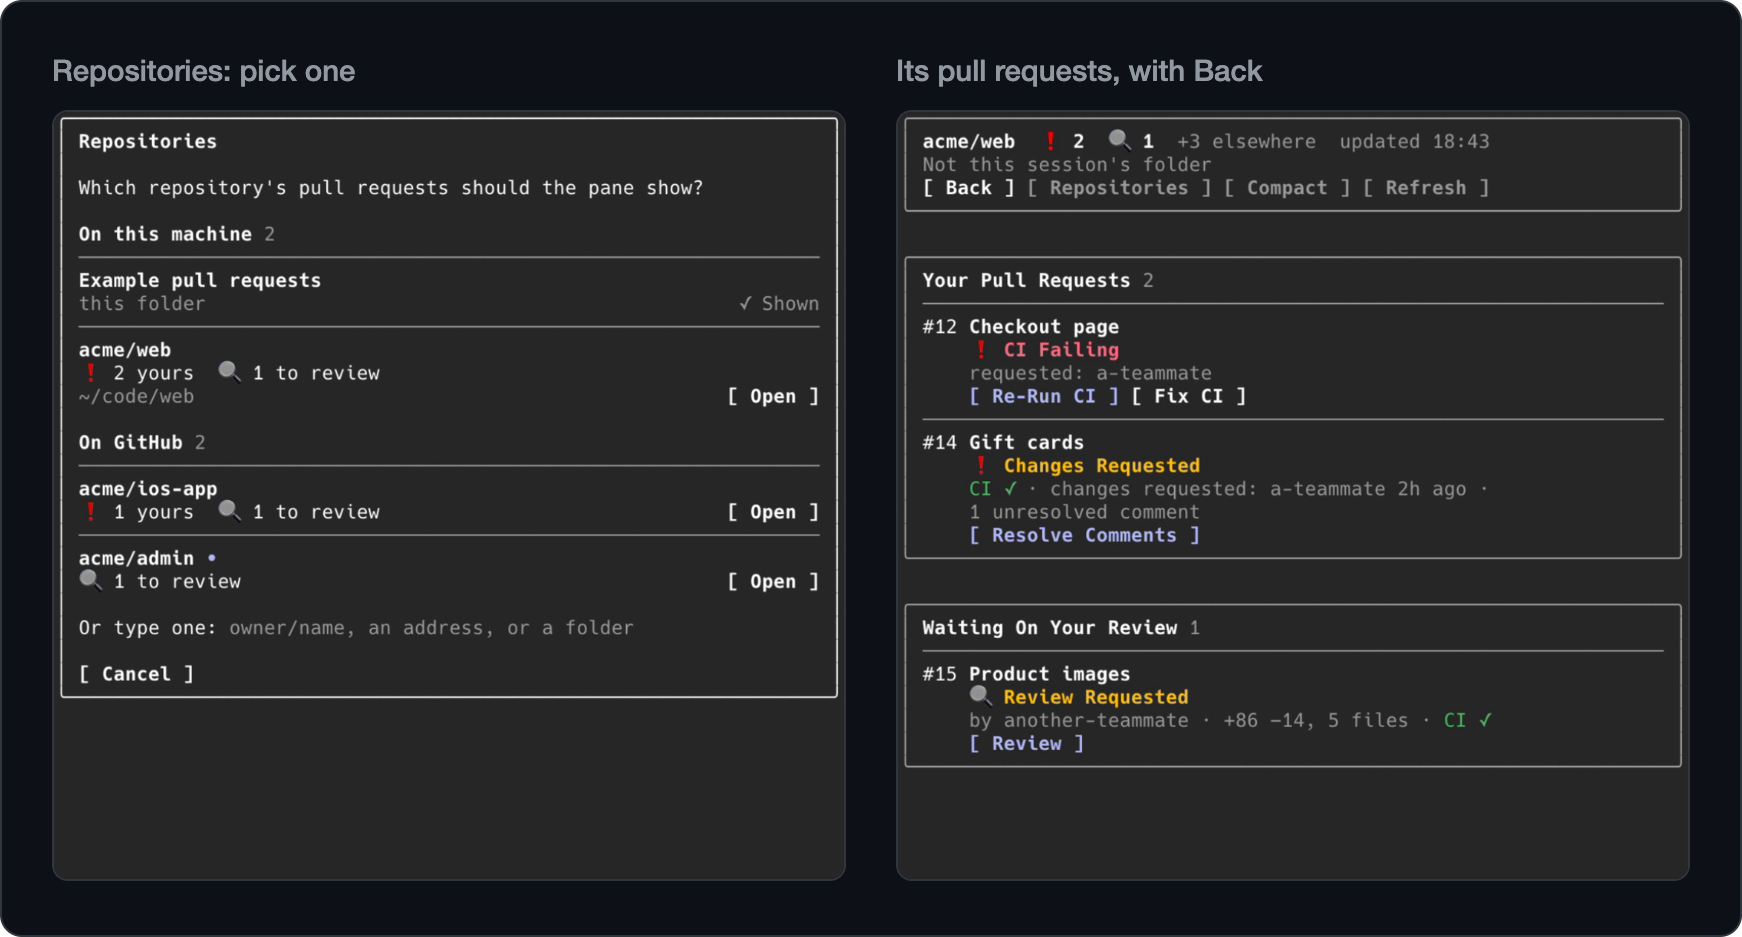Image resolution: width=1742 pixels, height=937 pixels.
Task: Go Back from acme/web pull requests
Action: (968, 188)
